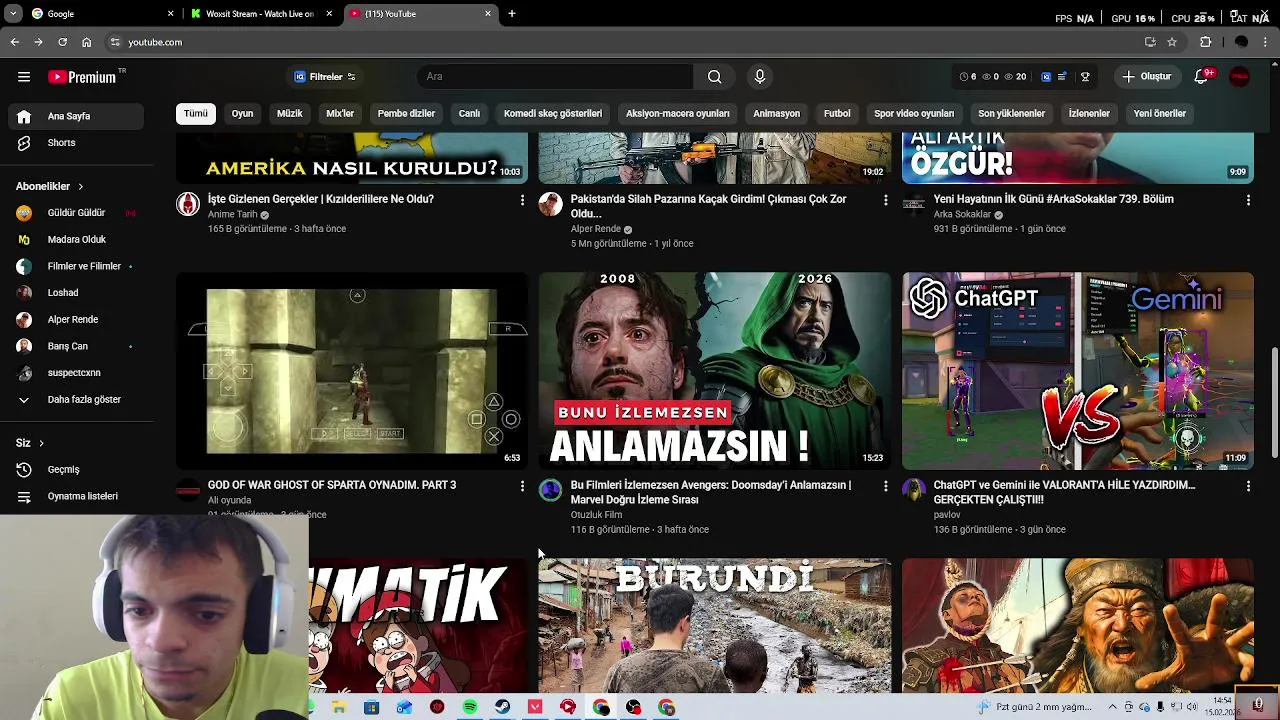This screenshot has width=1280, height=720.
Task: Open Alper Rende subscription in sidebar
Action: (x=77, y=320)
